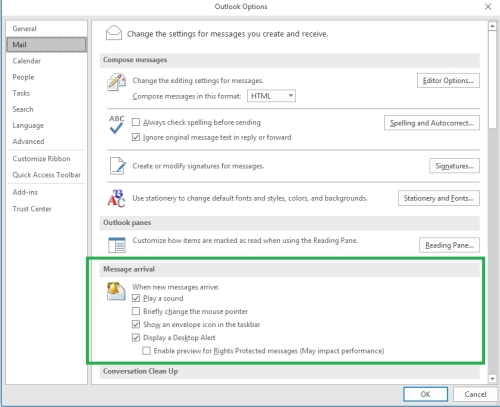This screenshot has height=407, width=500.
Task: Uncheck Play a sound option
Action: point(136,298)
